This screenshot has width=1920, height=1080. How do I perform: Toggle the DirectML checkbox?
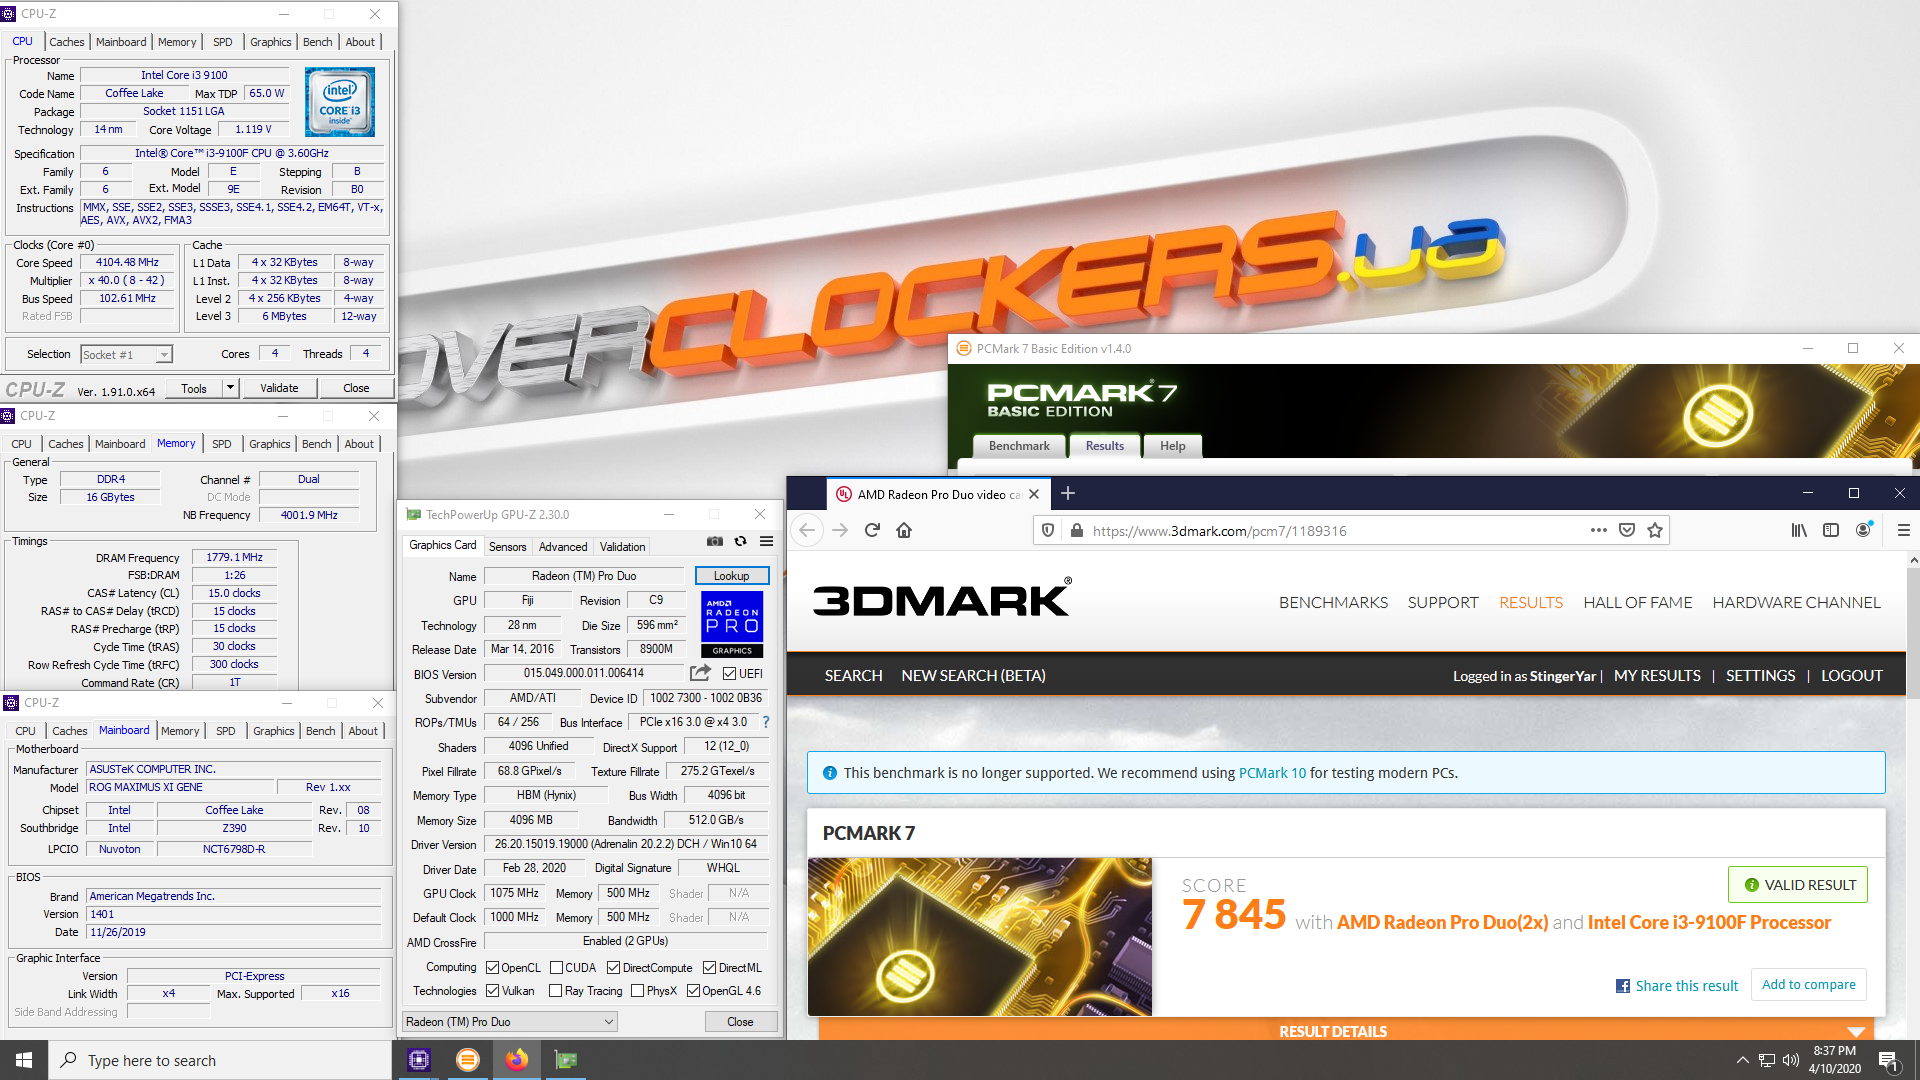tap(709, 967)
